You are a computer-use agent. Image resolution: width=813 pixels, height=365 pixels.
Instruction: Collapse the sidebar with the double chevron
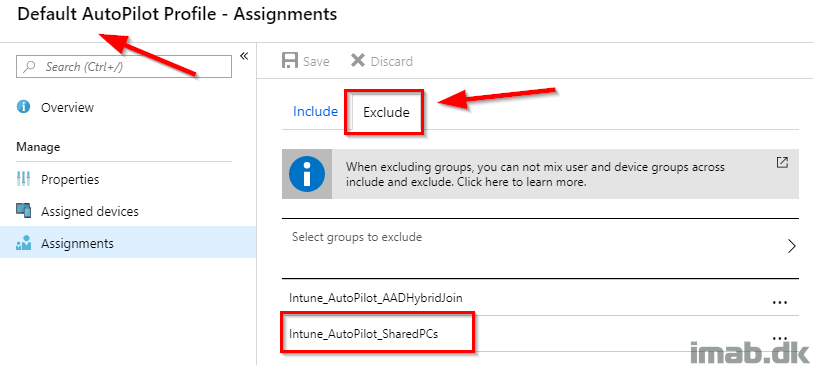tap(244, 56)
